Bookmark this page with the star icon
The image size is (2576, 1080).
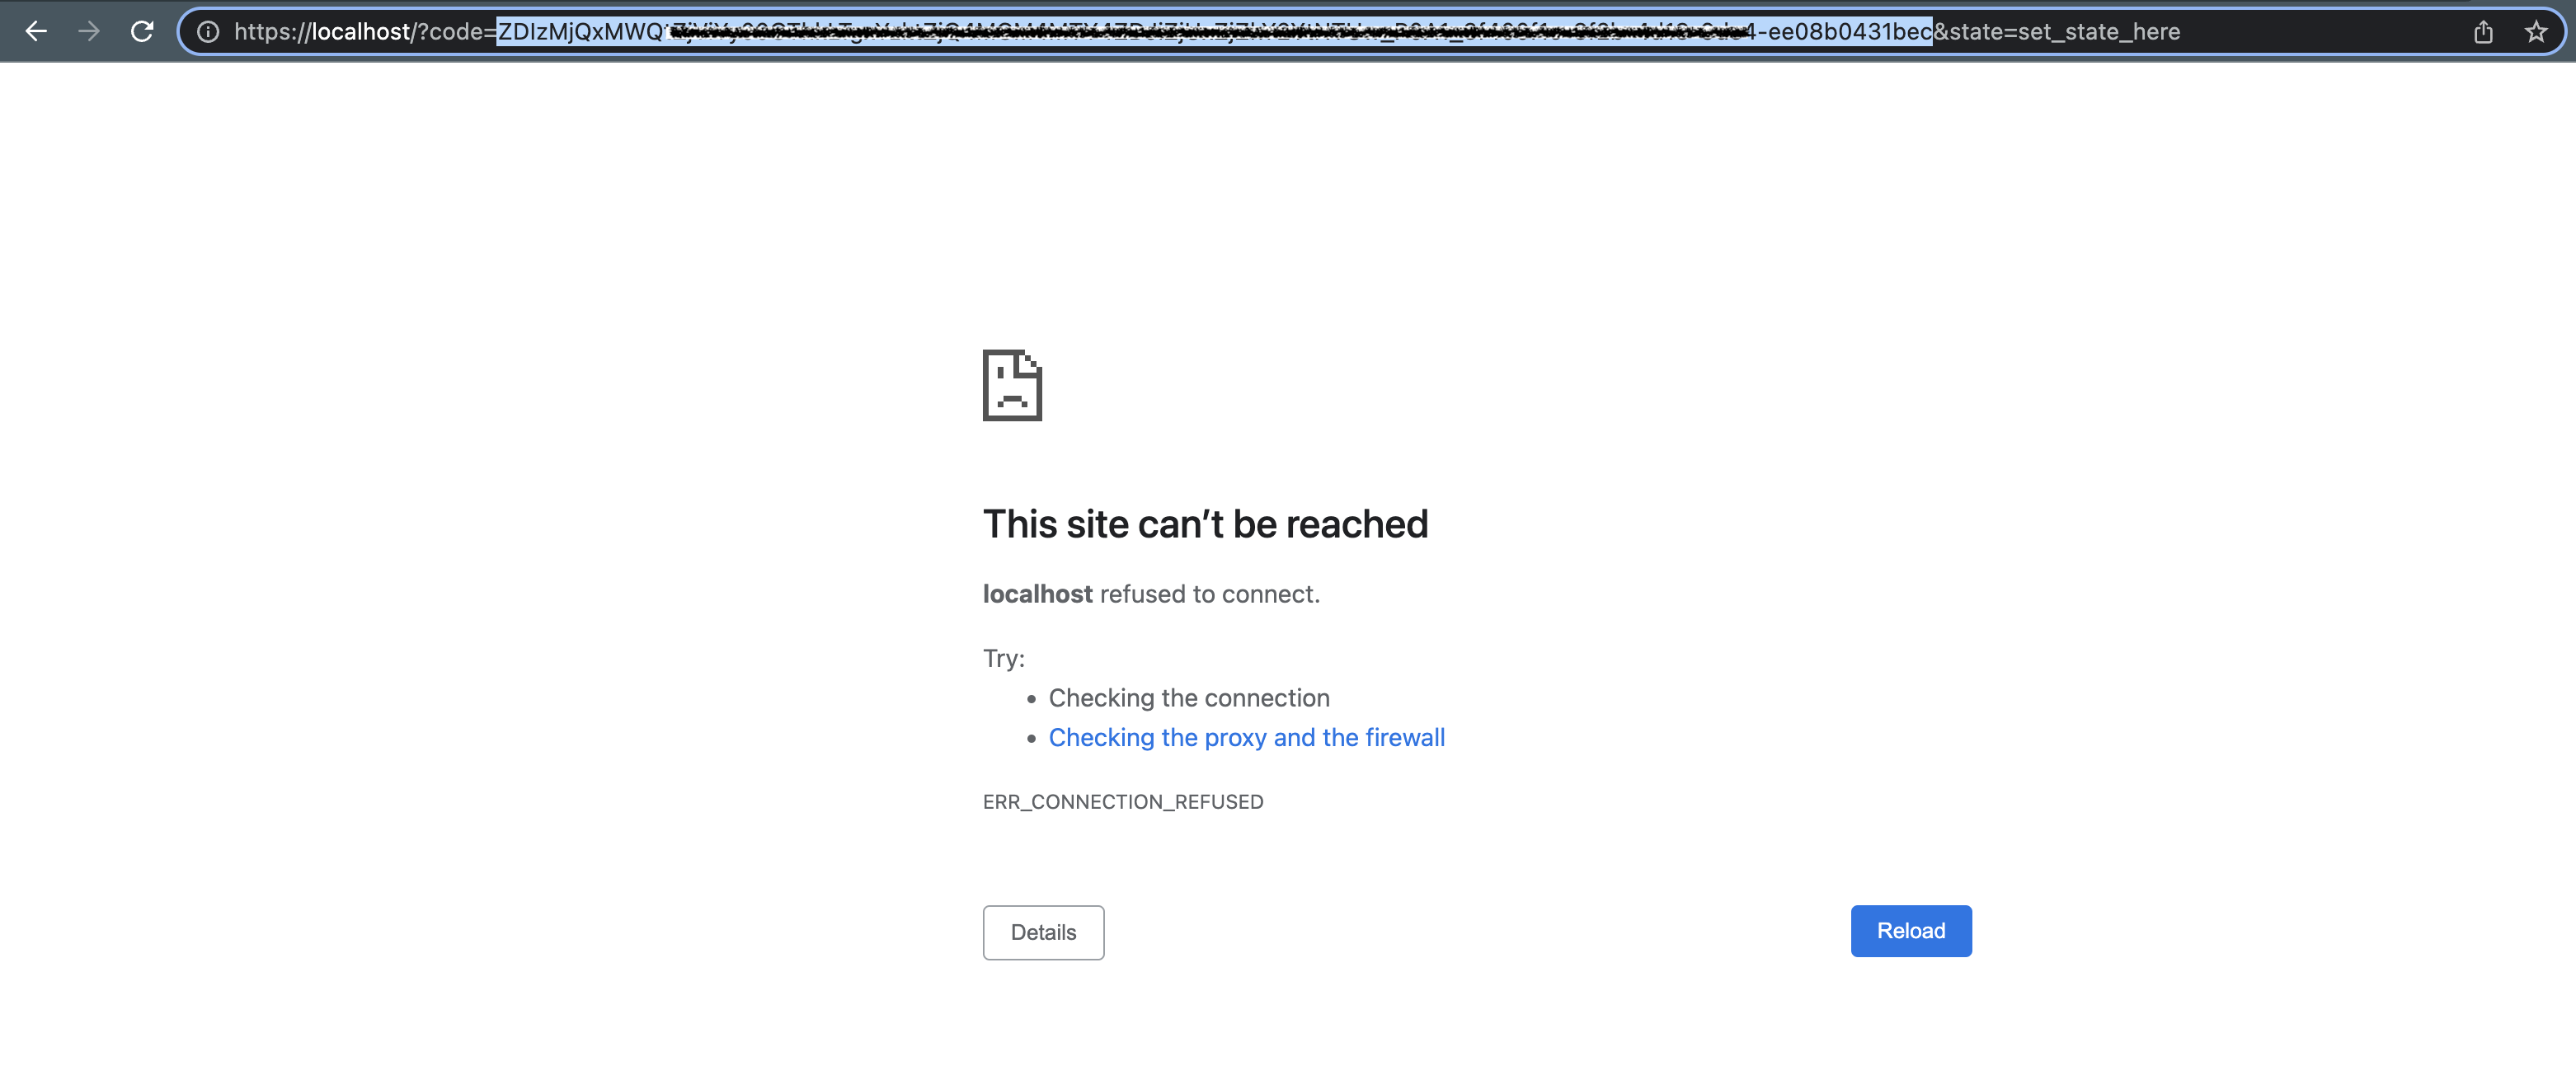pos(2535,32)
